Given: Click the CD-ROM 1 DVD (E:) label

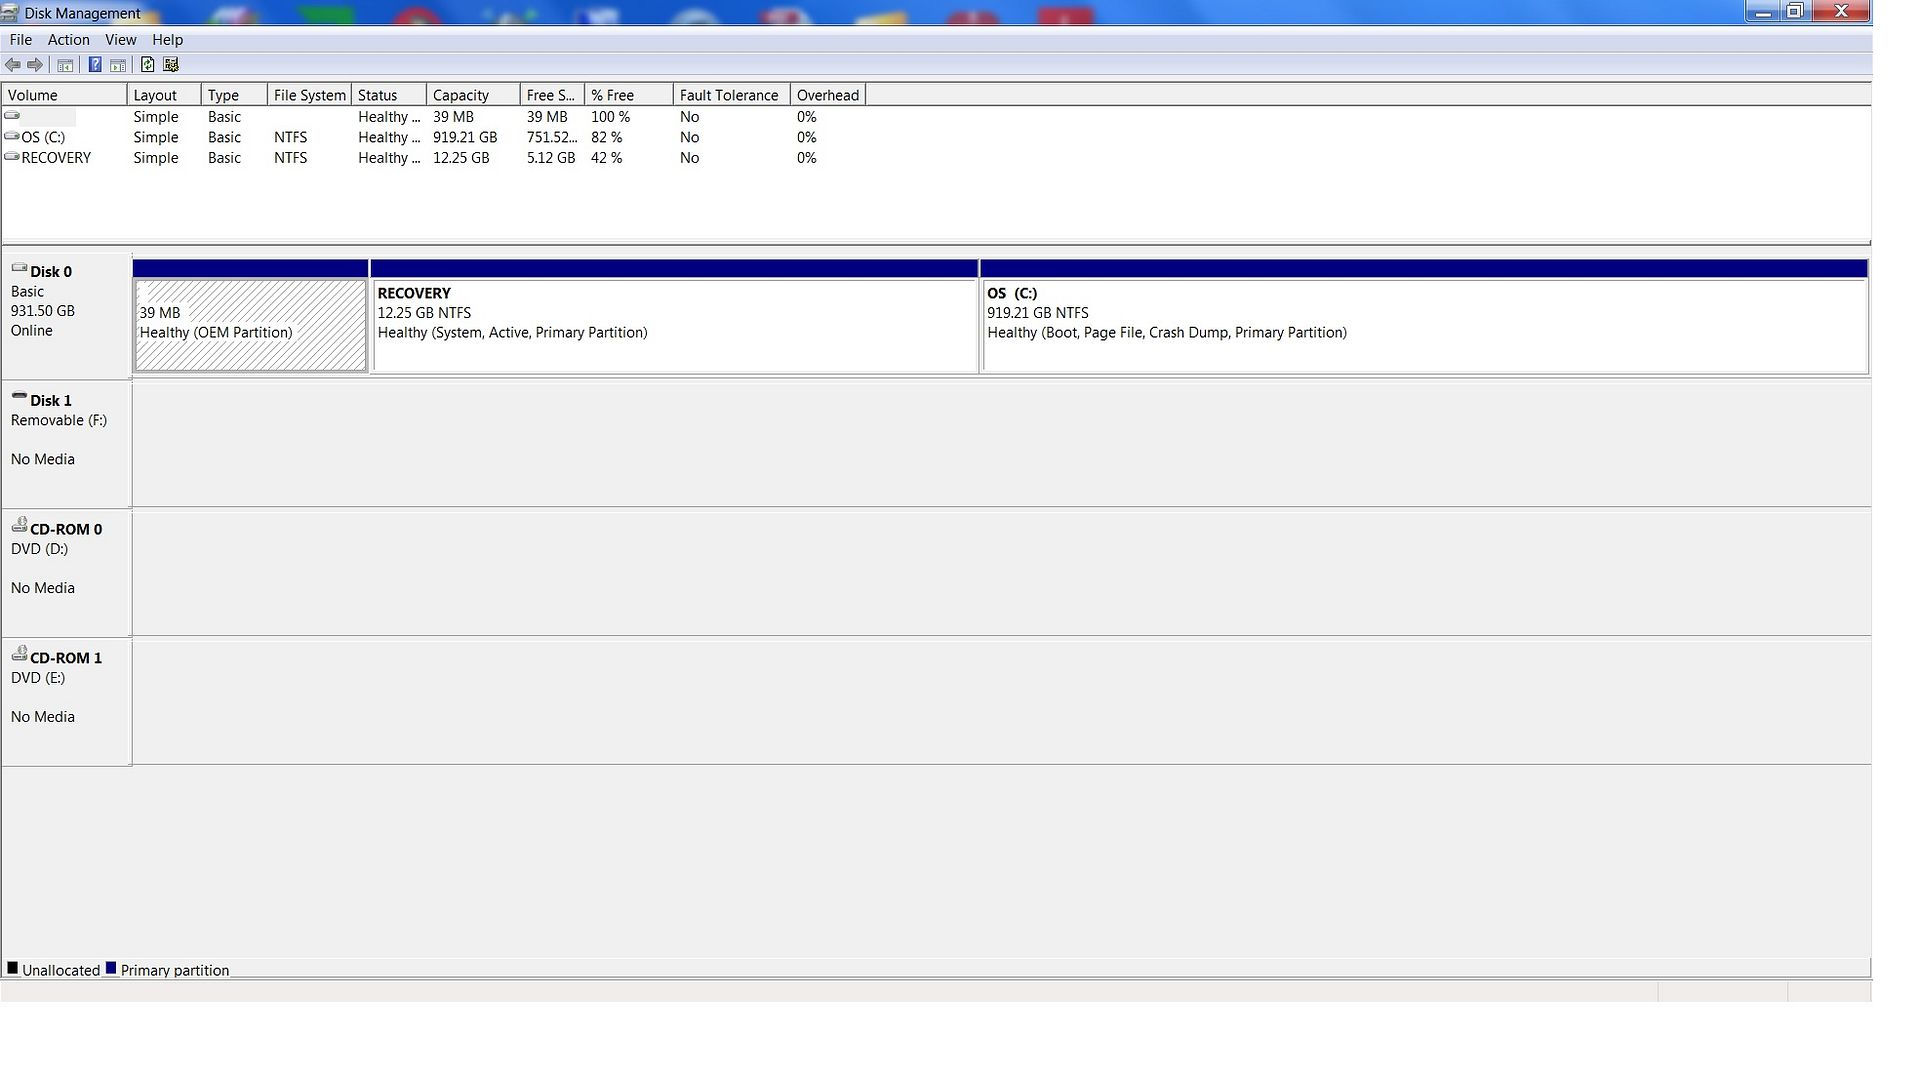Looking at the screenshot, I should click(x=38, y=678).
